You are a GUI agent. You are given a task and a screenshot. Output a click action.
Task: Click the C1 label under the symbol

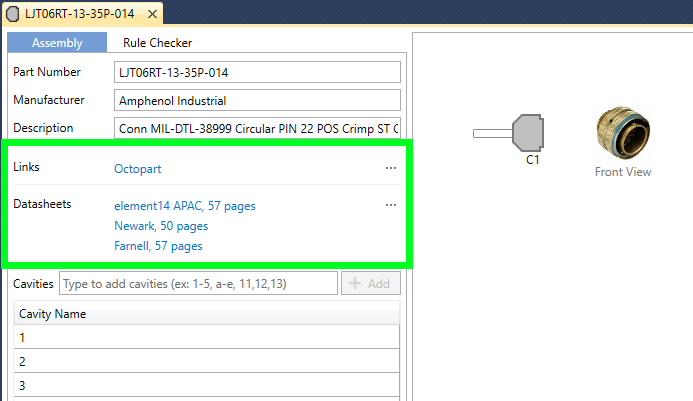tap(533, 160)
